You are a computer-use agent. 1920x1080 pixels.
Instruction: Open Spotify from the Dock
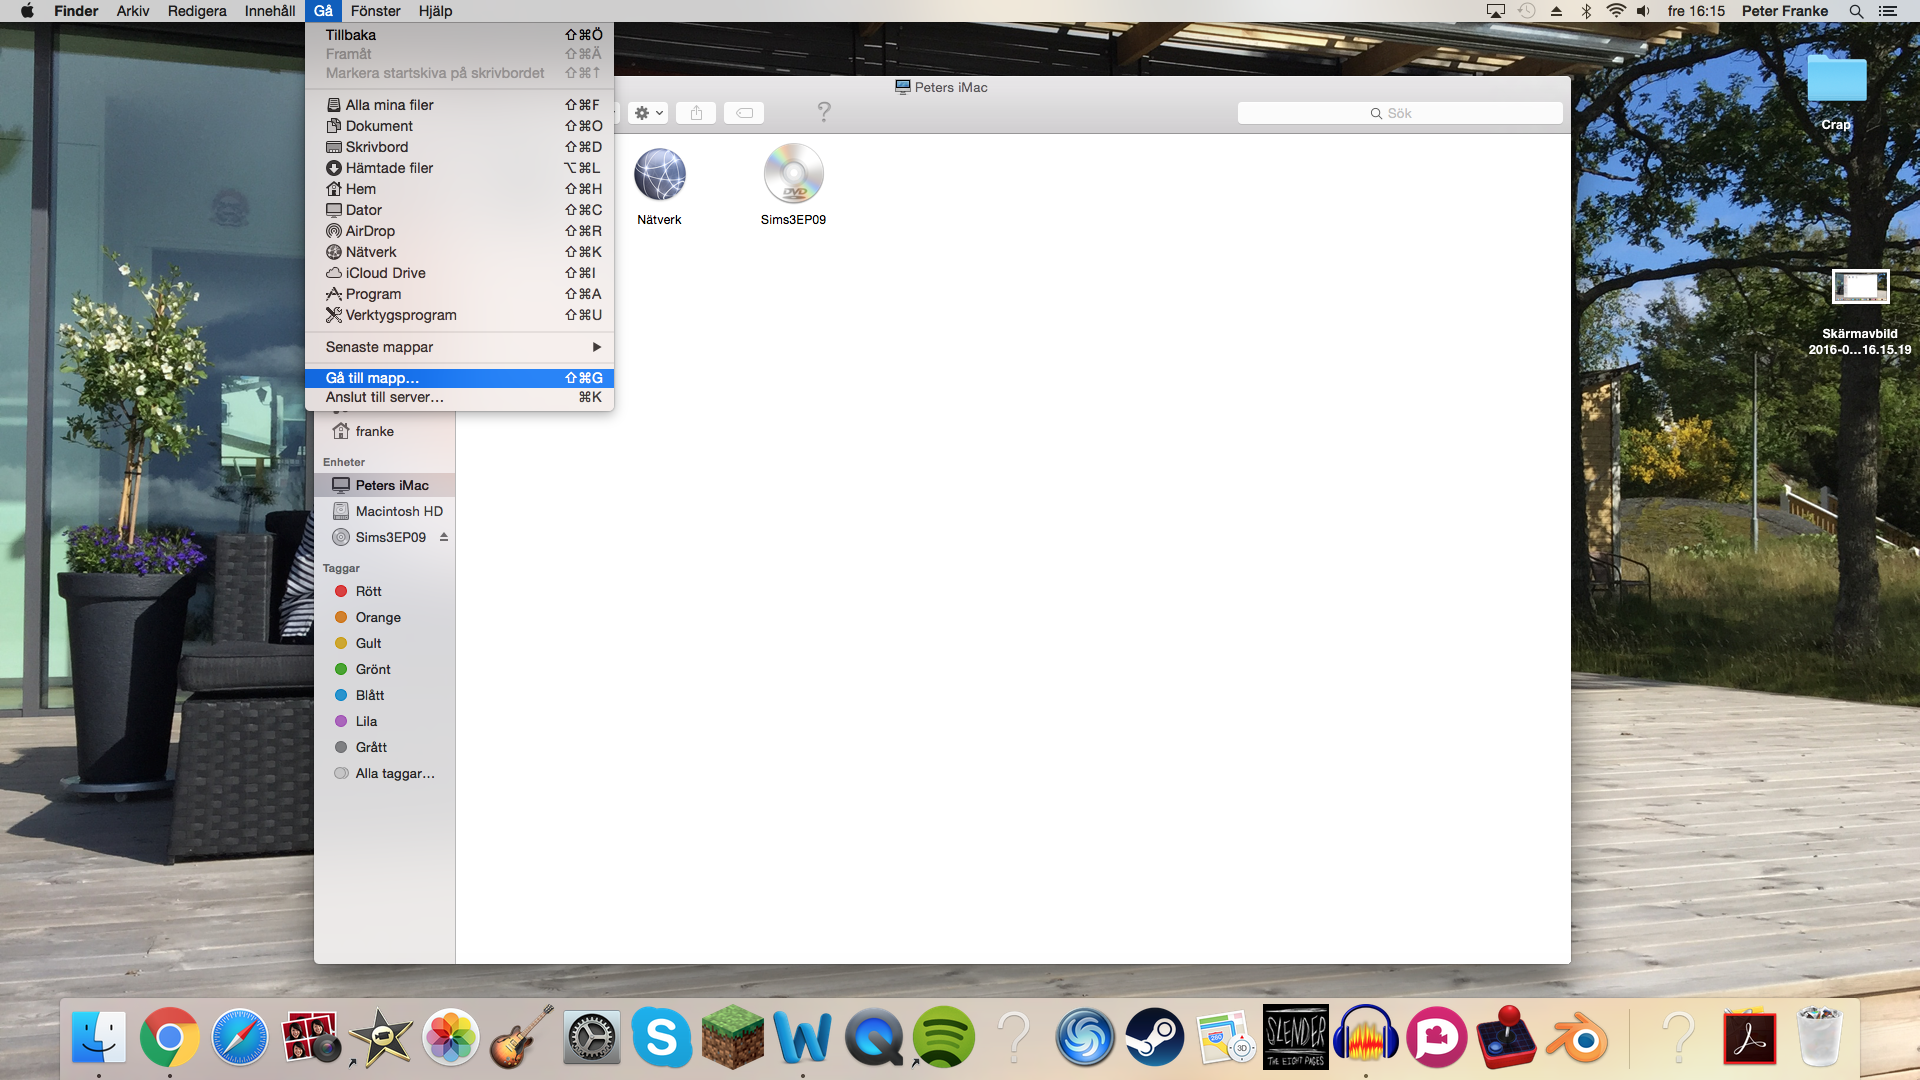pyautogui.click(x=943, y=1037)
